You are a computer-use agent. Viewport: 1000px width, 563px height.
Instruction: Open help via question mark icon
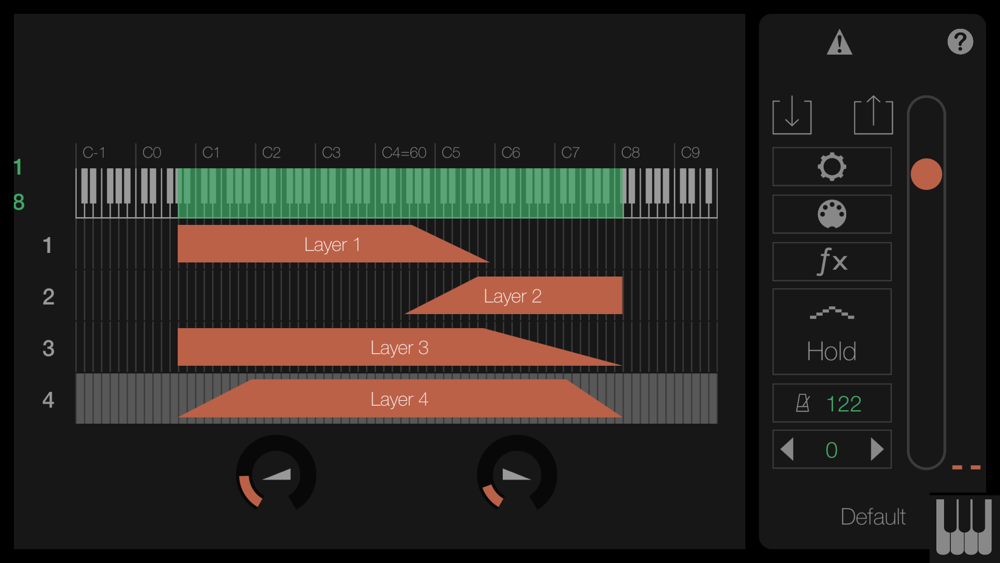(960, 42)
